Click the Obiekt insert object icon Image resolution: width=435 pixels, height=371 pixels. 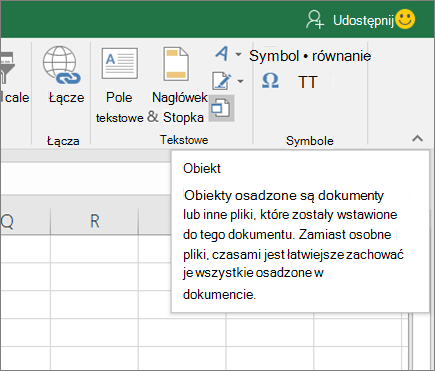(x=222, y=108)
